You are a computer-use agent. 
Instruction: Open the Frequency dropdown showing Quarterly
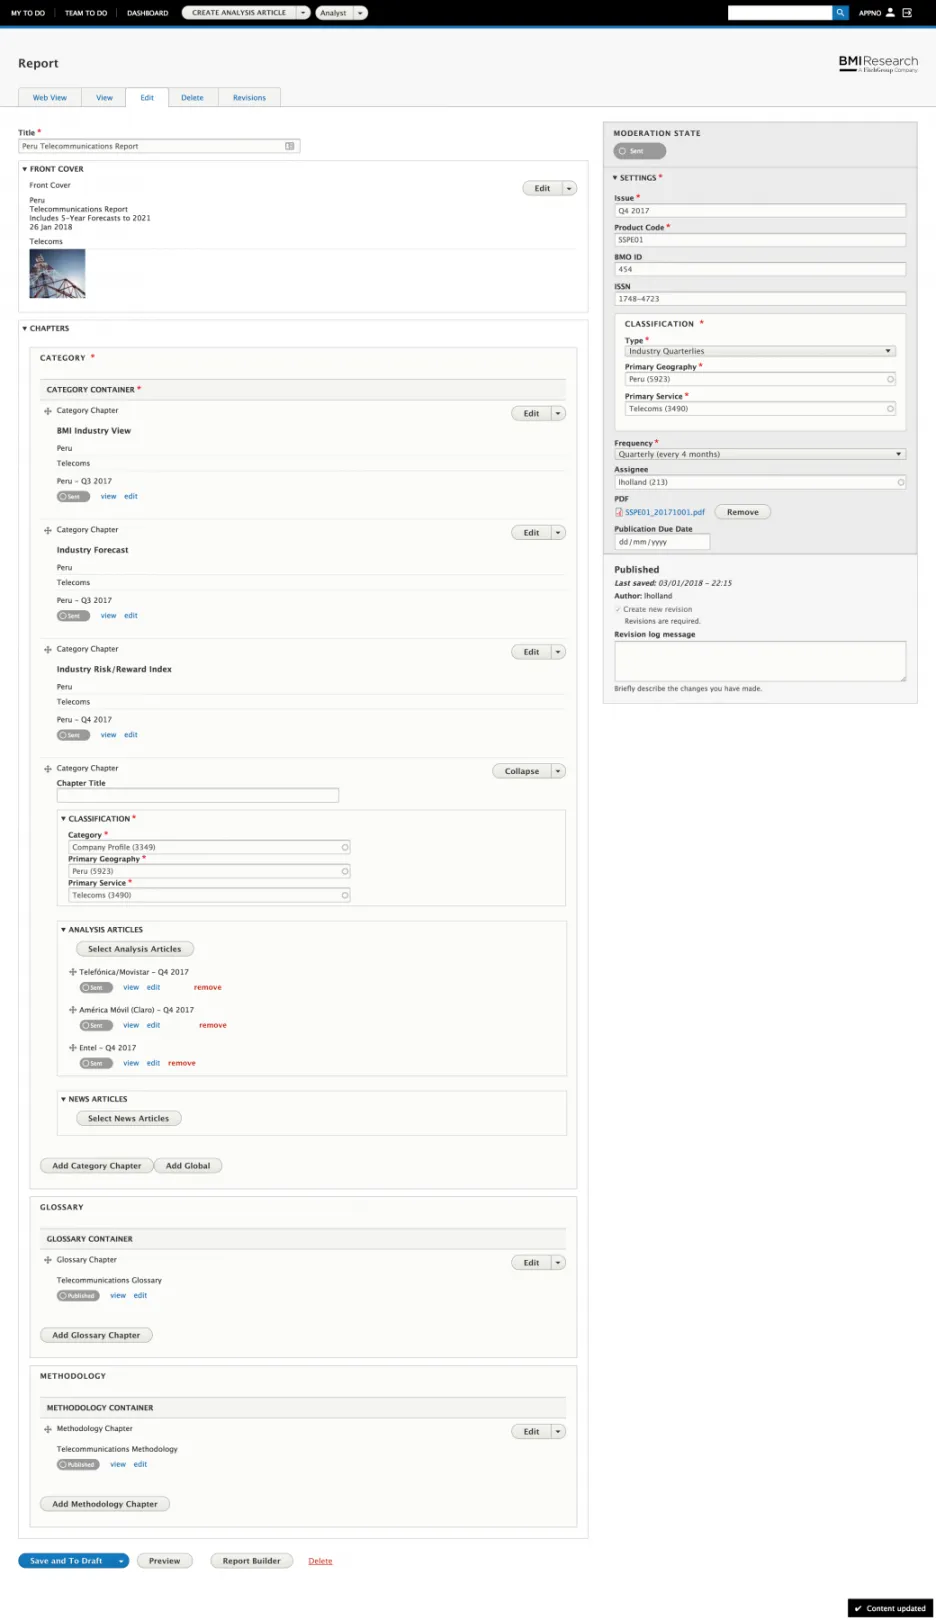coord(760,454)
